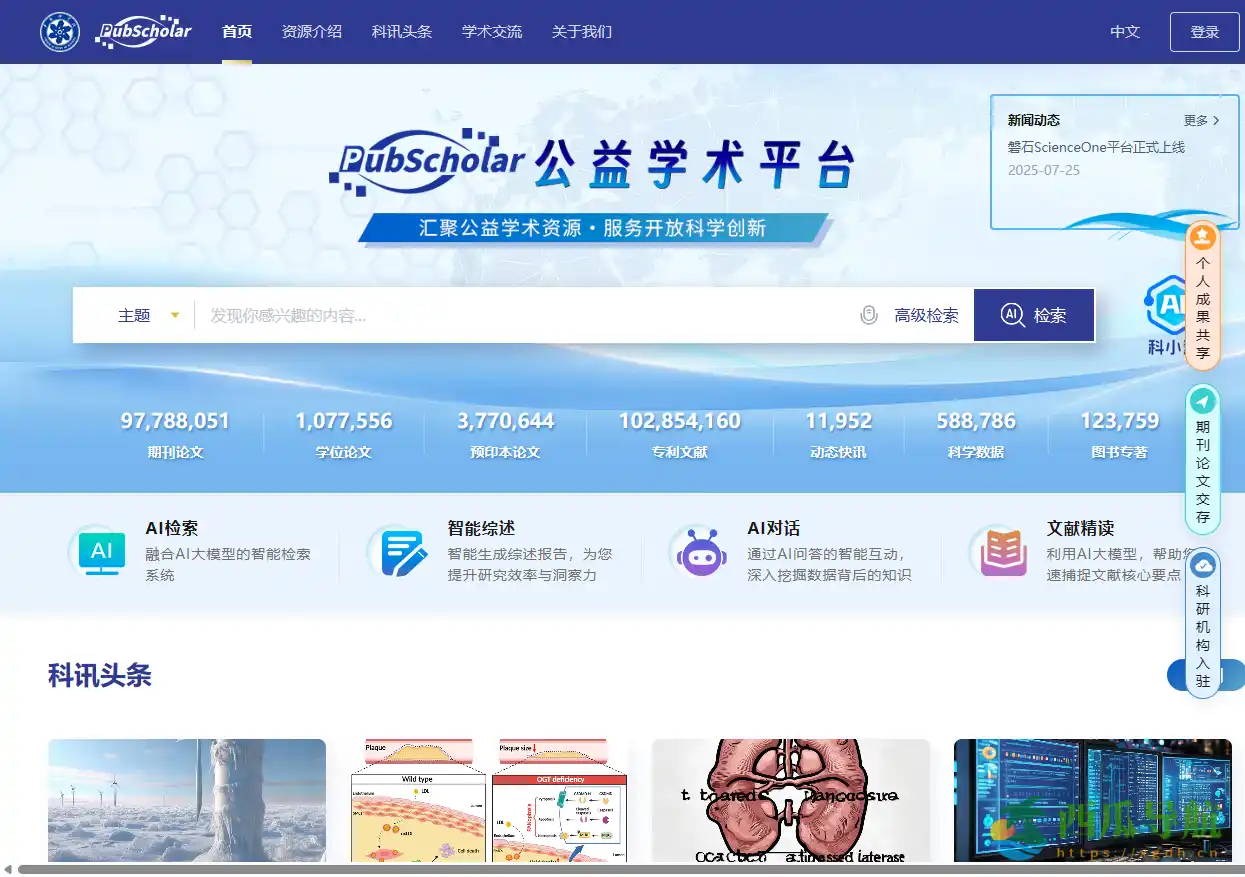The image size is (1245, 877).
Task: Open 高级检索 advanced search
Action: [x=925, y=315]
